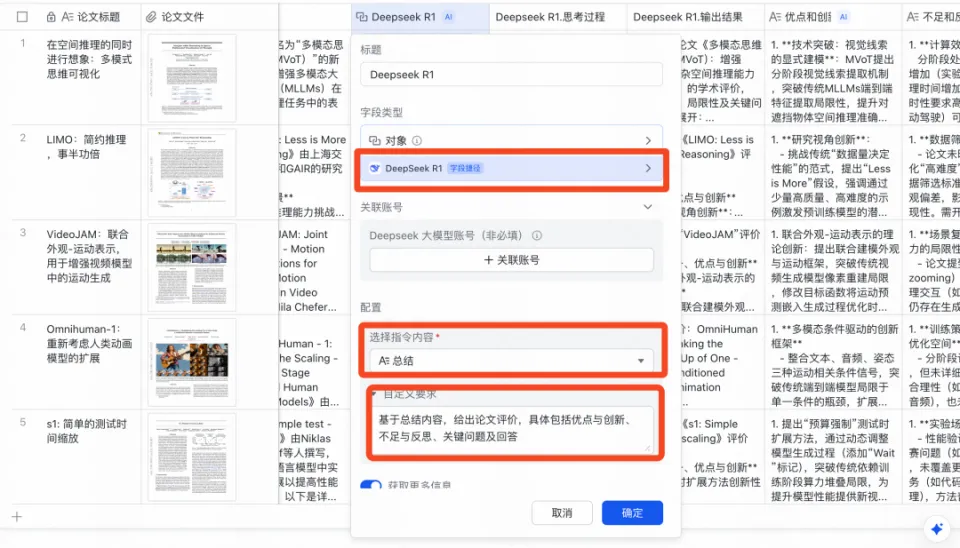Click the 取消 button
The width and height of the screenshot is (960, 548).
tap(561, 513)
